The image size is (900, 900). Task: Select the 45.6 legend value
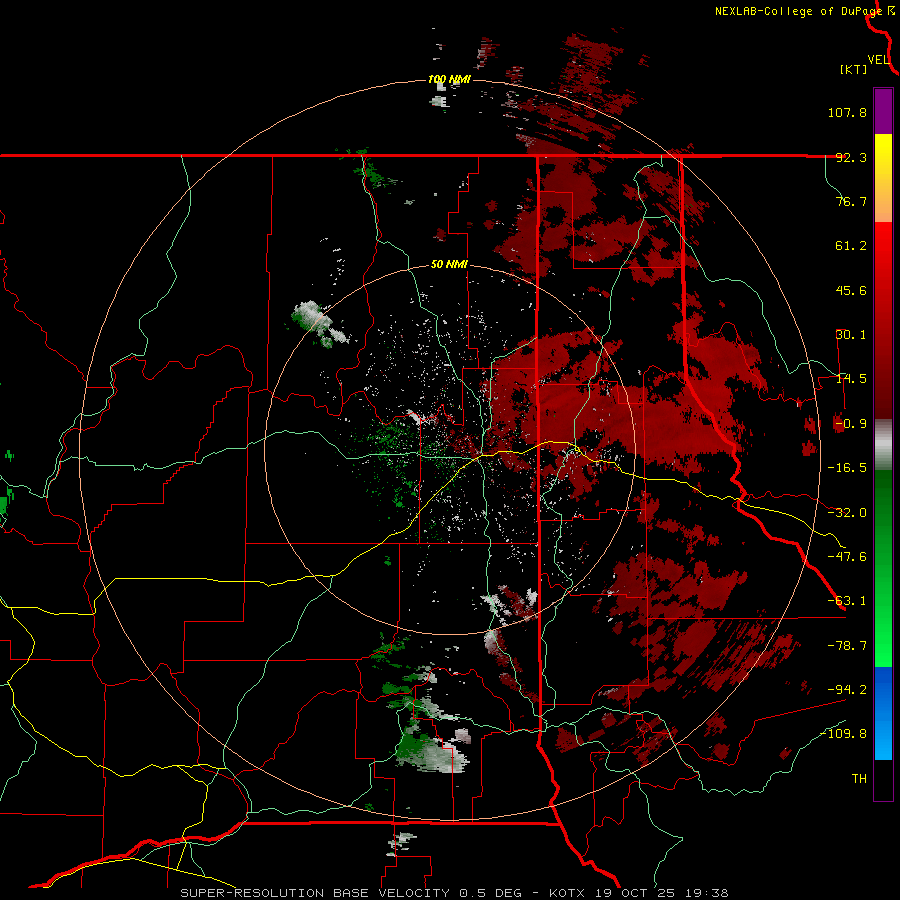(851, 290)
